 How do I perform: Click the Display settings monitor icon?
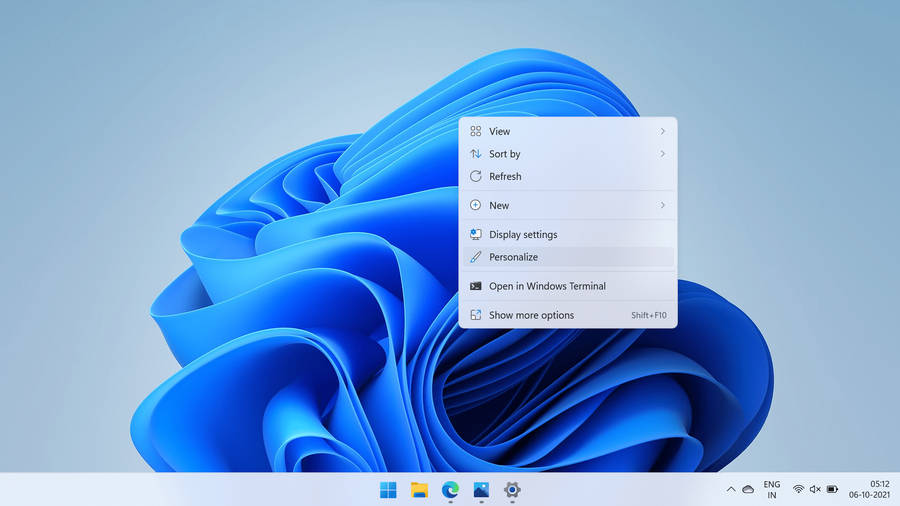(476, 234)
